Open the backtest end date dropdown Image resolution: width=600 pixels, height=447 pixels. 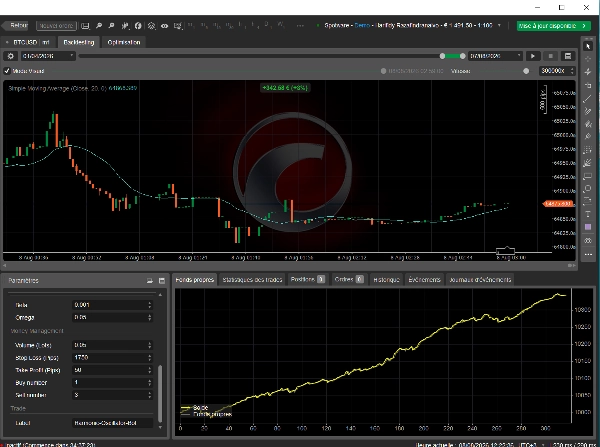click(x=495, y=56)
